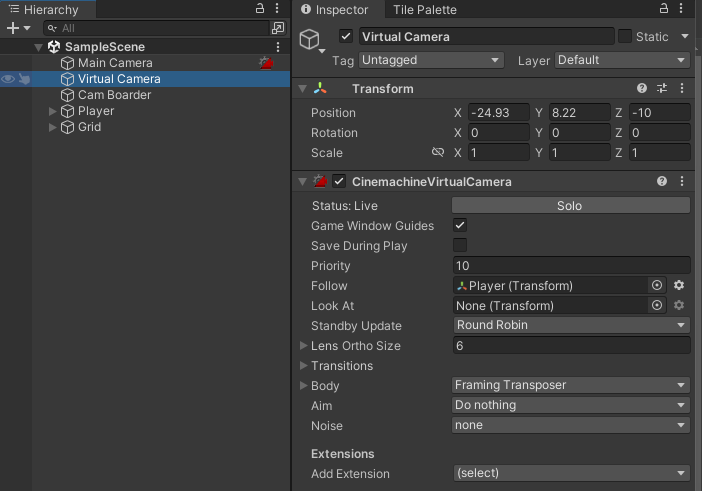The height and width of the screenshot is (491, 702).
Task: Click the Position Y field
Action: [579, 113]
